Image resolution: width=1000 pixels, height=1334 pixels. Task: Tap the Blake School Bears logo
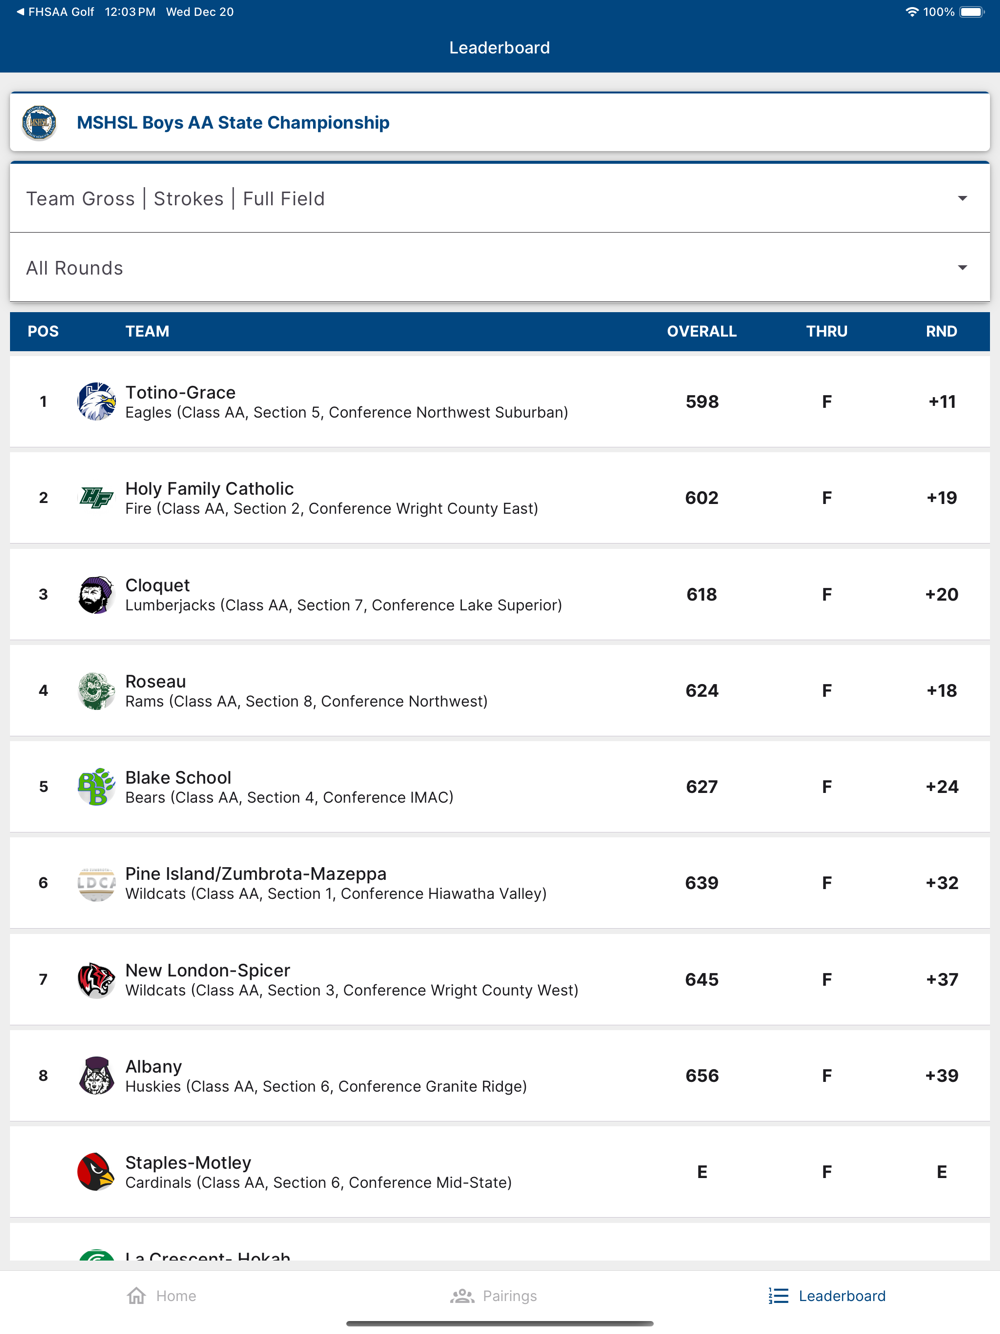96,787
